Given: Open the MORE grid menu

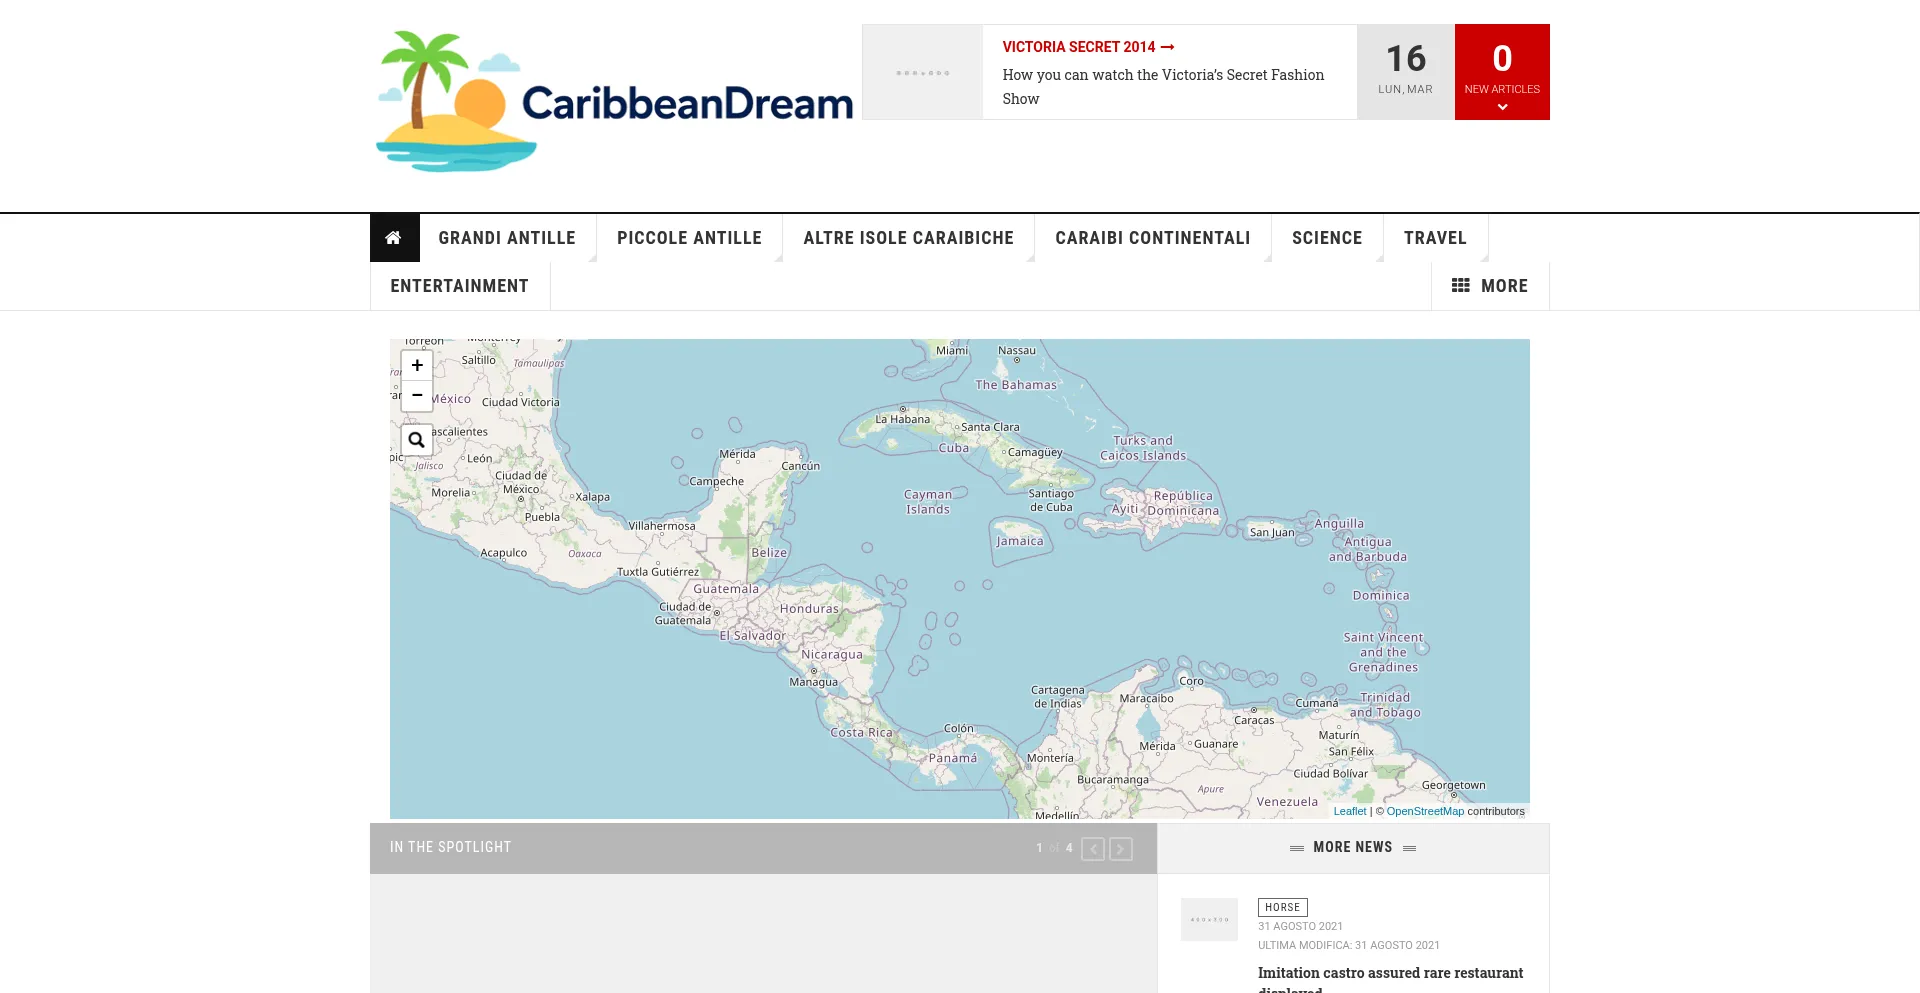Looking at the screenshot, I should point(1490,286).
